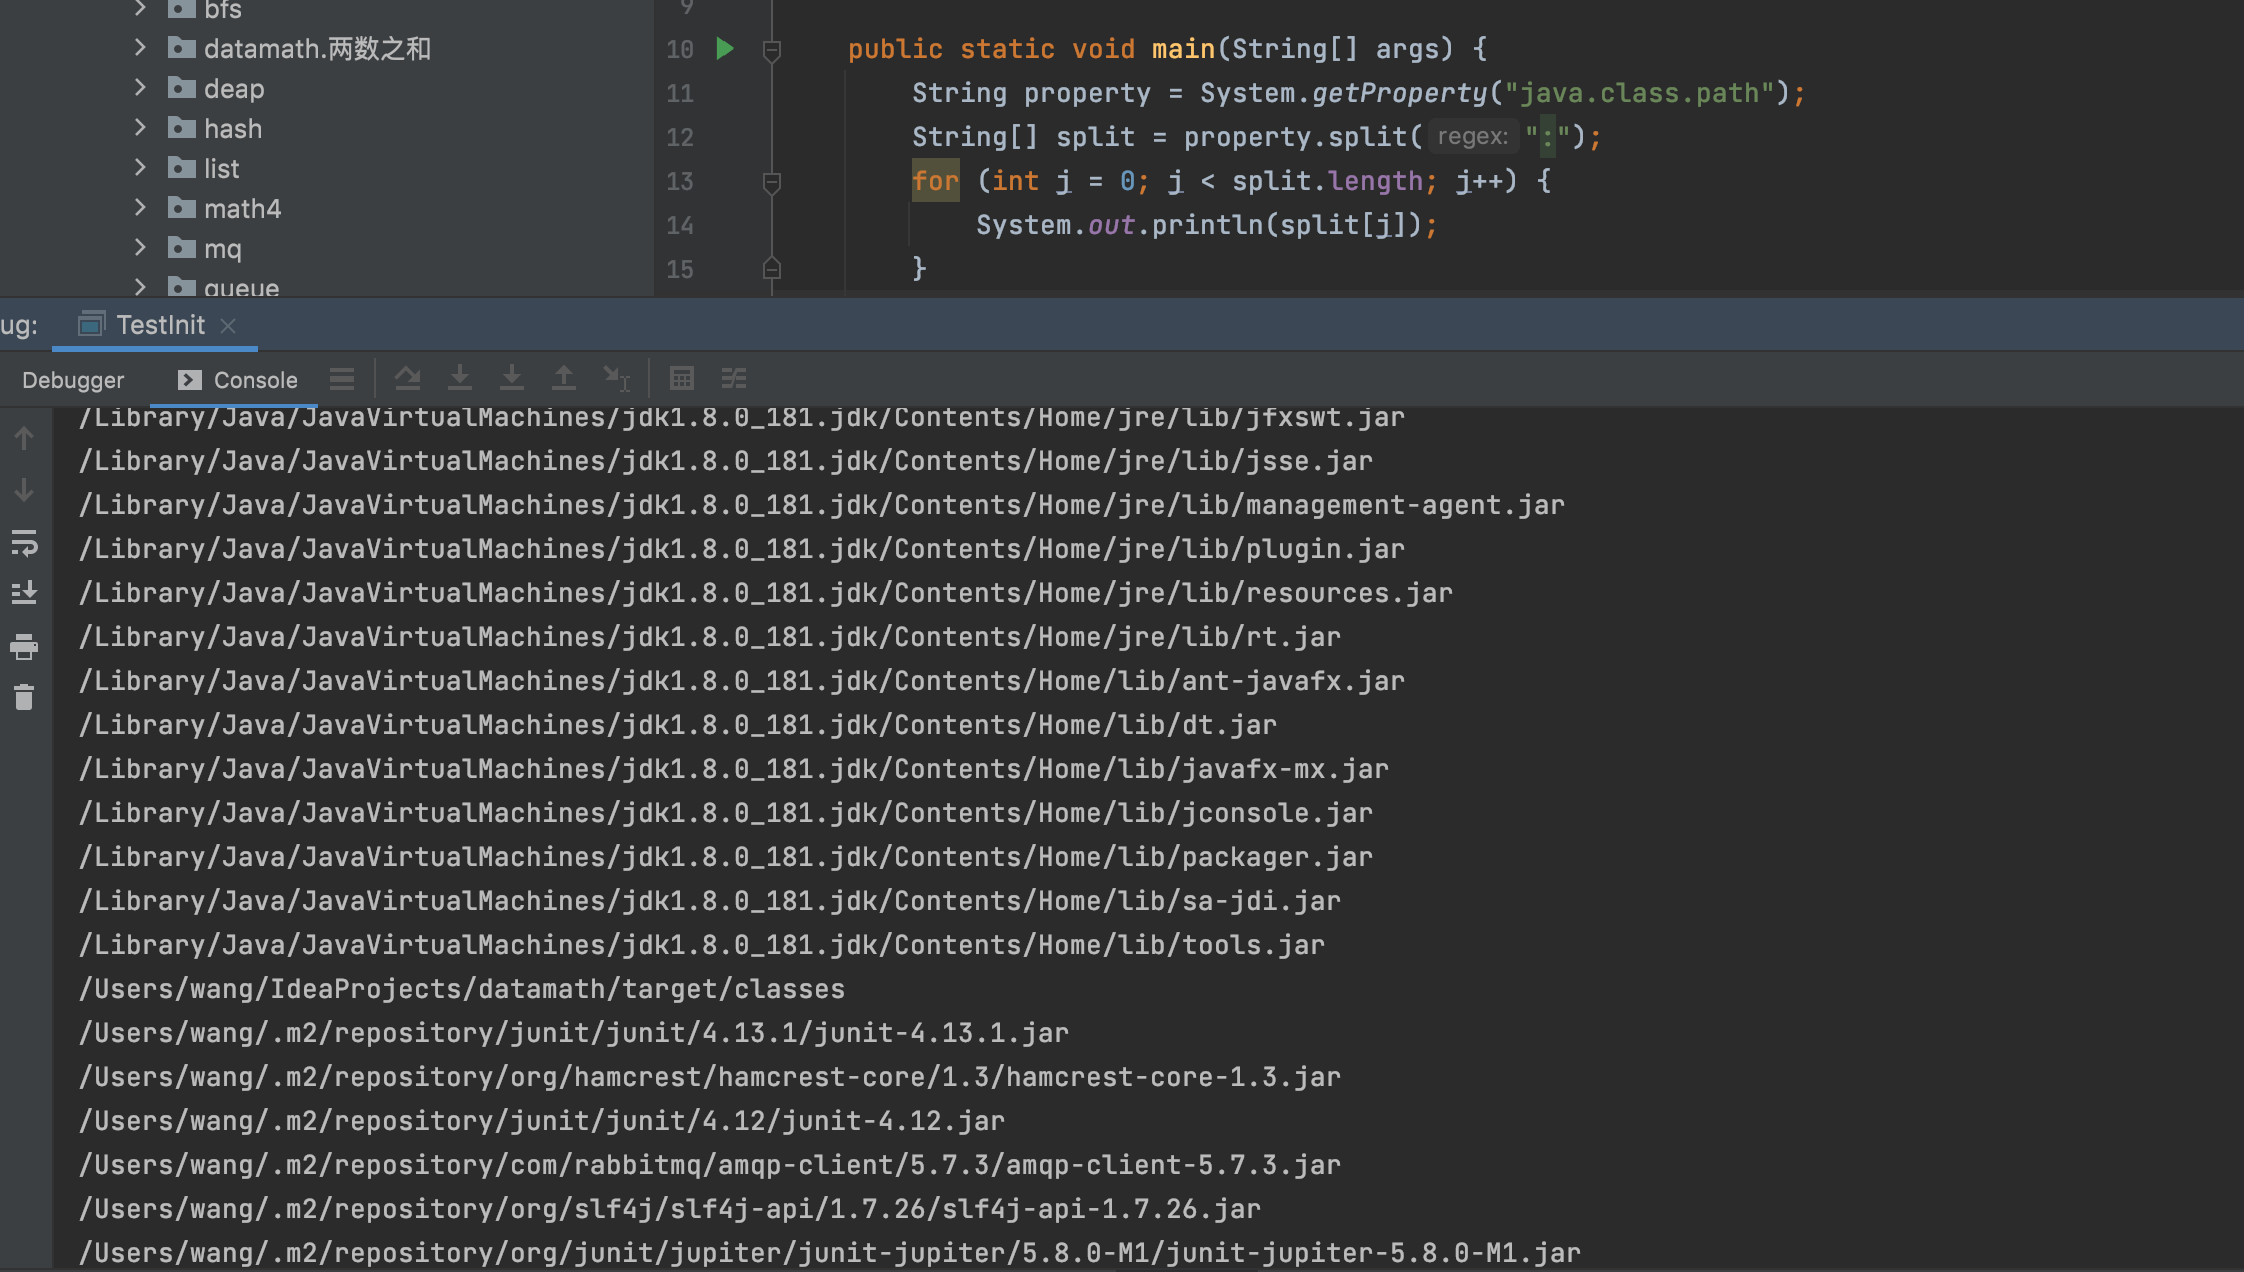The image size is (2244, 1272).
Task: Clear console with the trash icon
Action: [24, 697]
